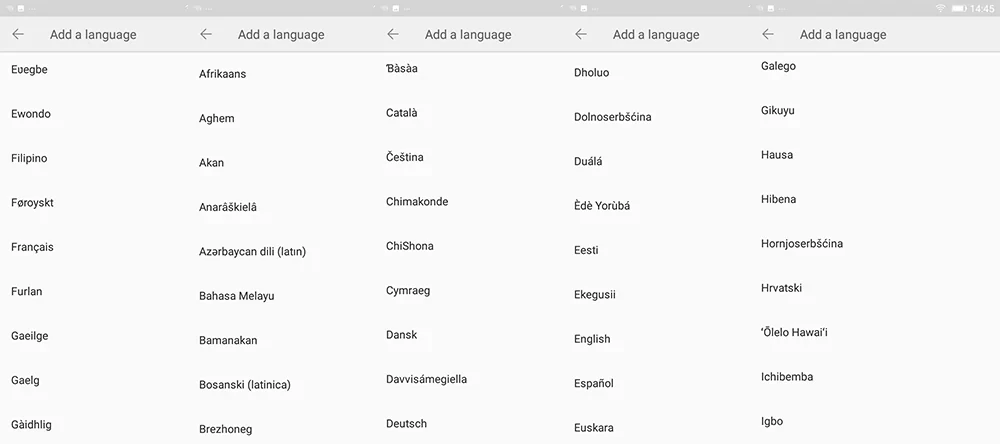This screenshot has width=1000, height=444.
Task: Choose Bahasa Melayu
Action: coord(237,296)
